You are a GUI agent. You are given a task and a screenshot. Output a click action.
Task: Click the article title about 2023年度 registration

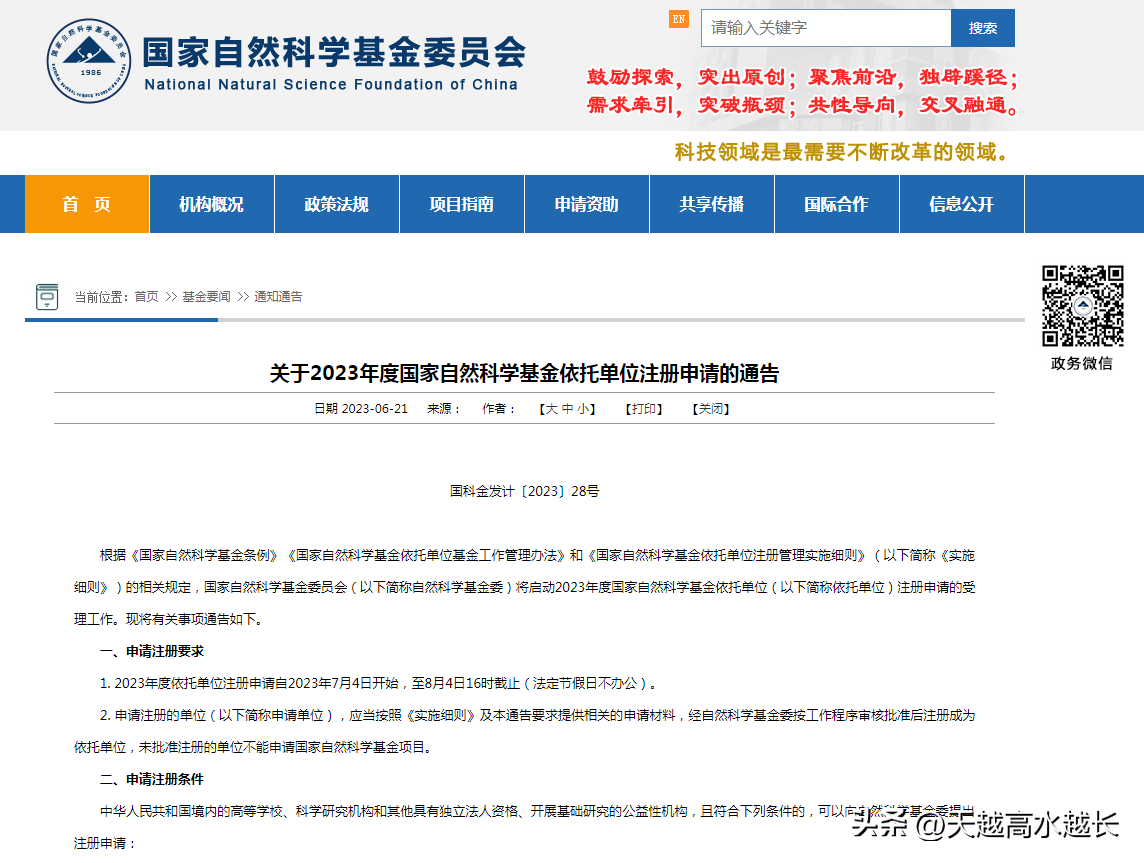[x=525, y=373]
